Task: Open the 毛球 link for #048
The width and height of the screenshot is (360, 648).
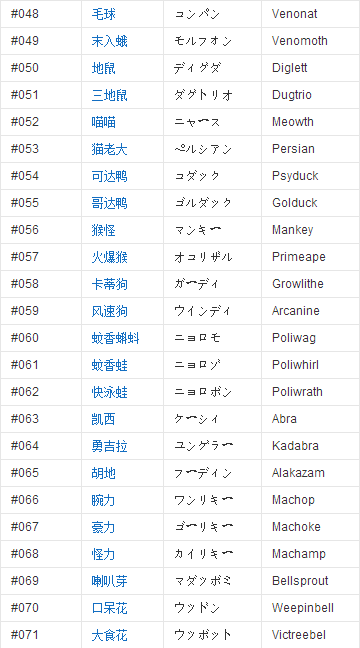Action: 103,14
